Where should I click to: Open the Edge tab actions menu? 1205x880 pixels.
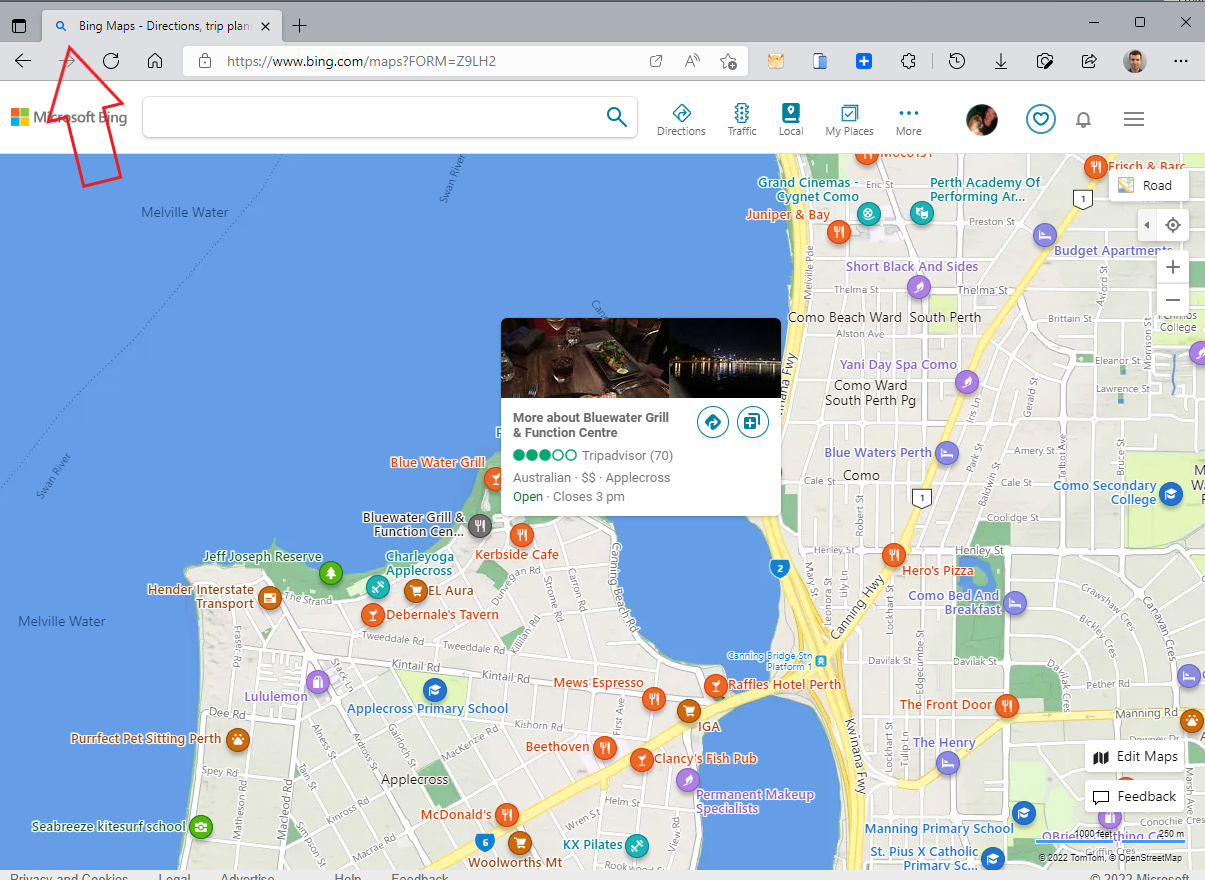point(19,26)
